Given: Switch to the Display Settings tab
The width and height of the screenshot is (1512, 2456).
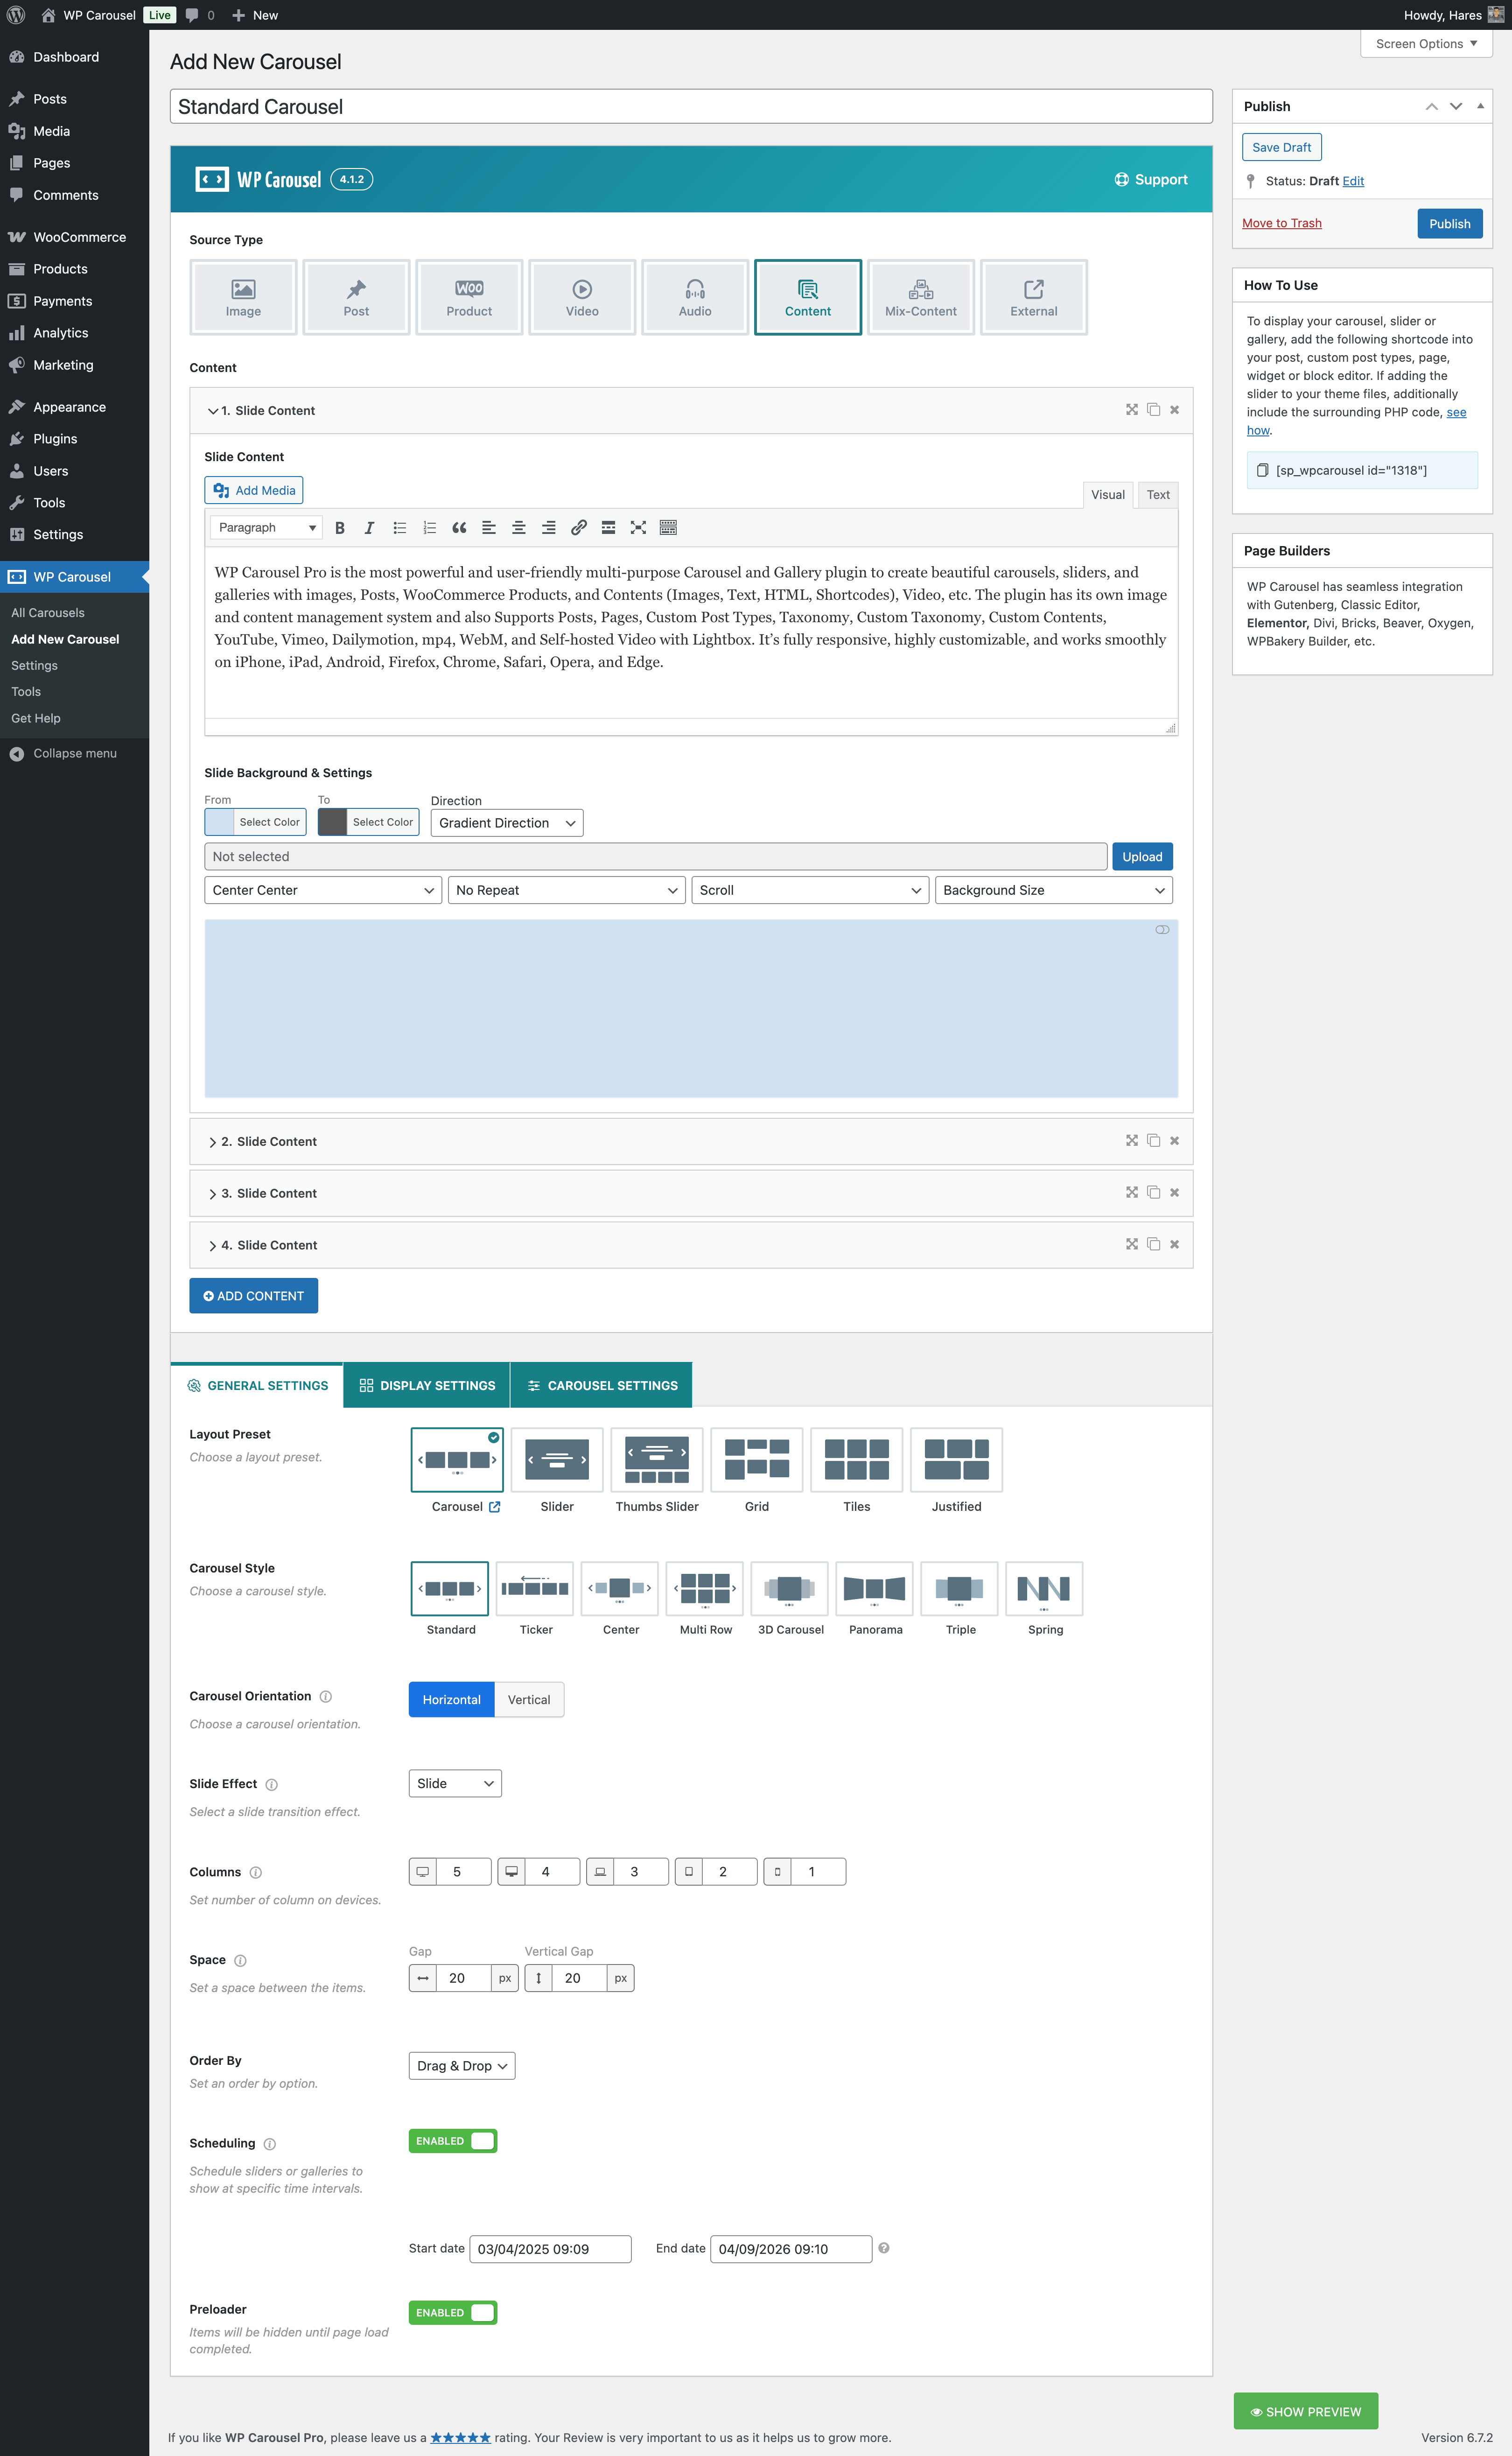Looking at the screenshot, I should [427, 1385].
